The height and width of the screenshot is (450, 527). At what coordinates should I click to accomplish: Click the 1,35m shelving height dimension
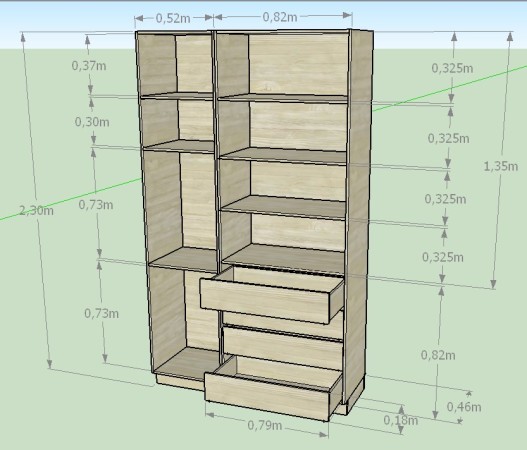[501, 166]
